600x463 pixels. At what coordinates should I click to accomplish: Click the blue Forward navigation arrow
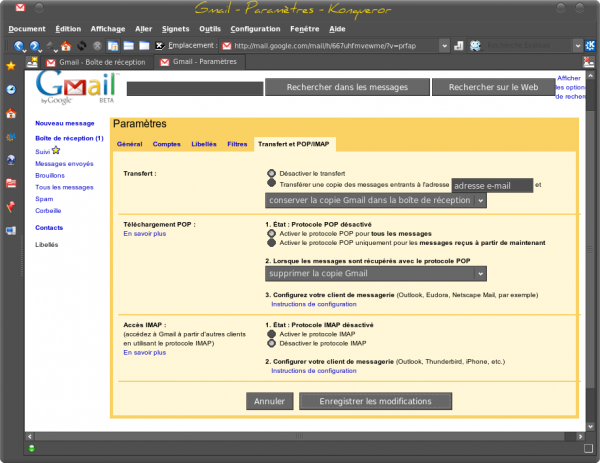(x=34, y=46)
